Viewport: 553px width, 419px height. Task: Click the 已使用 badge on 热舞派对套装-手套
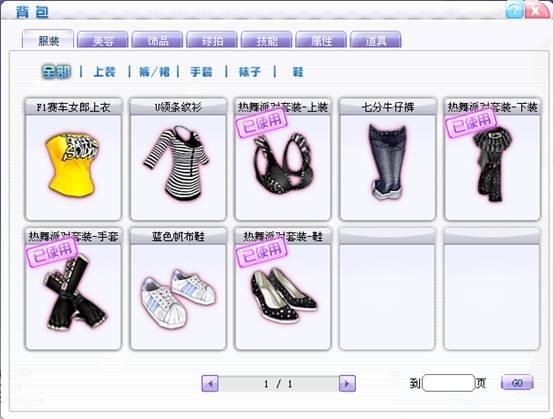coord(52,253)
